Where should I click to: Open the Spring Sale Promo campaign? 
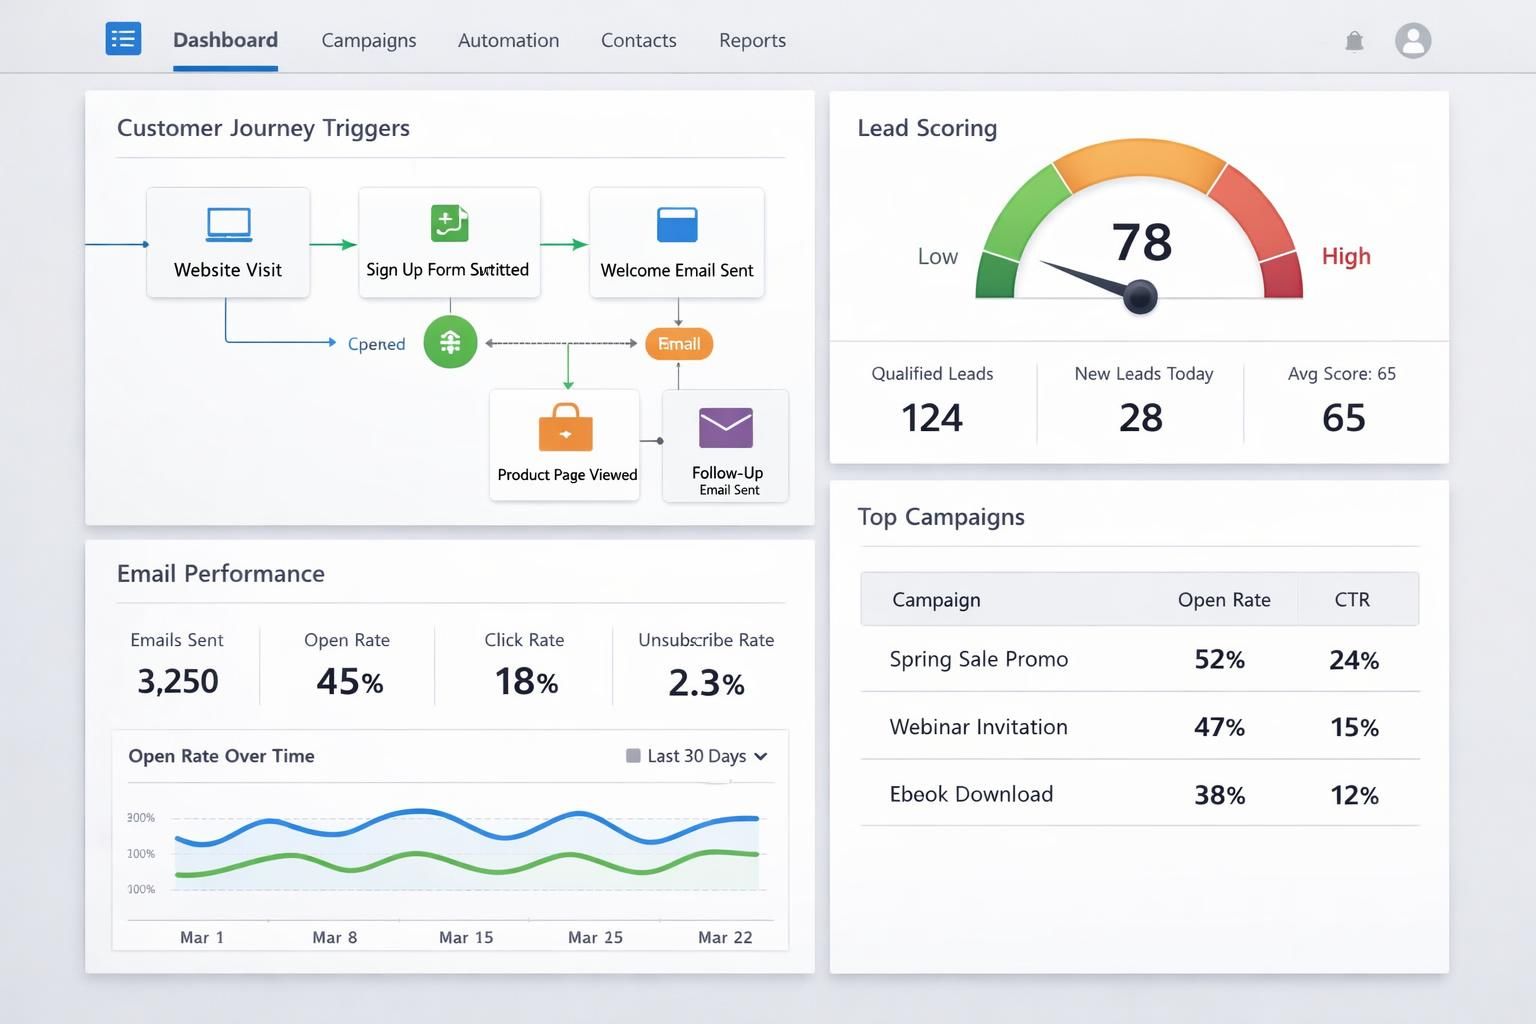[x=979, y=659]
